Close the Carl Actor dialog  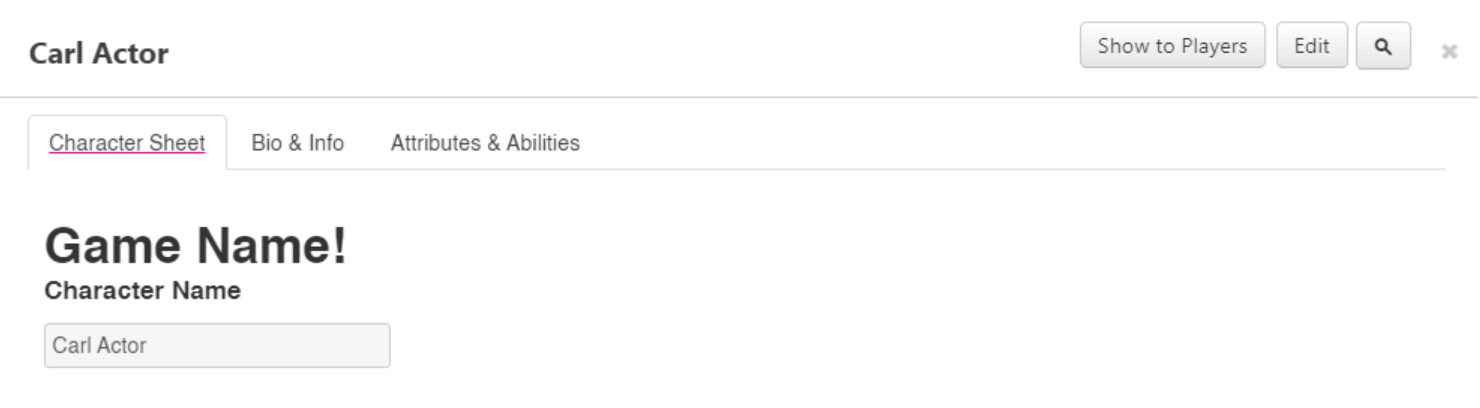point(1448,51)
